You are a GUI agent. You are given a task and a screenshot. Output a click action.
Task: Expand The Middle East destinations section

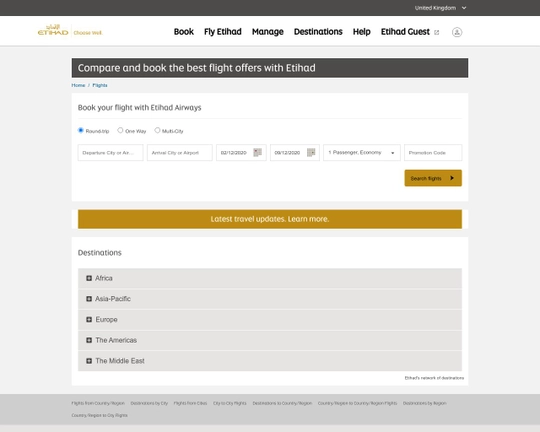[x=270, y=361]
